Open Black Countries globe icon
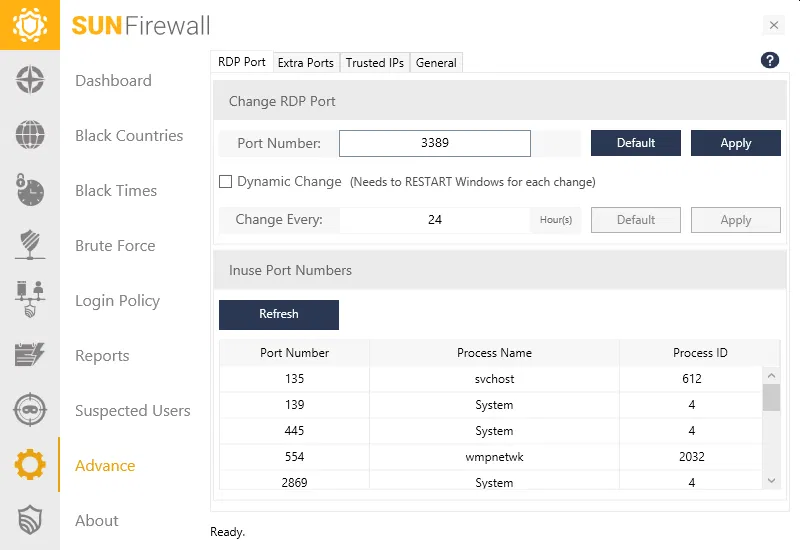Image resolution: width=800 pixels, height=550 pixels. pos(30,135)
